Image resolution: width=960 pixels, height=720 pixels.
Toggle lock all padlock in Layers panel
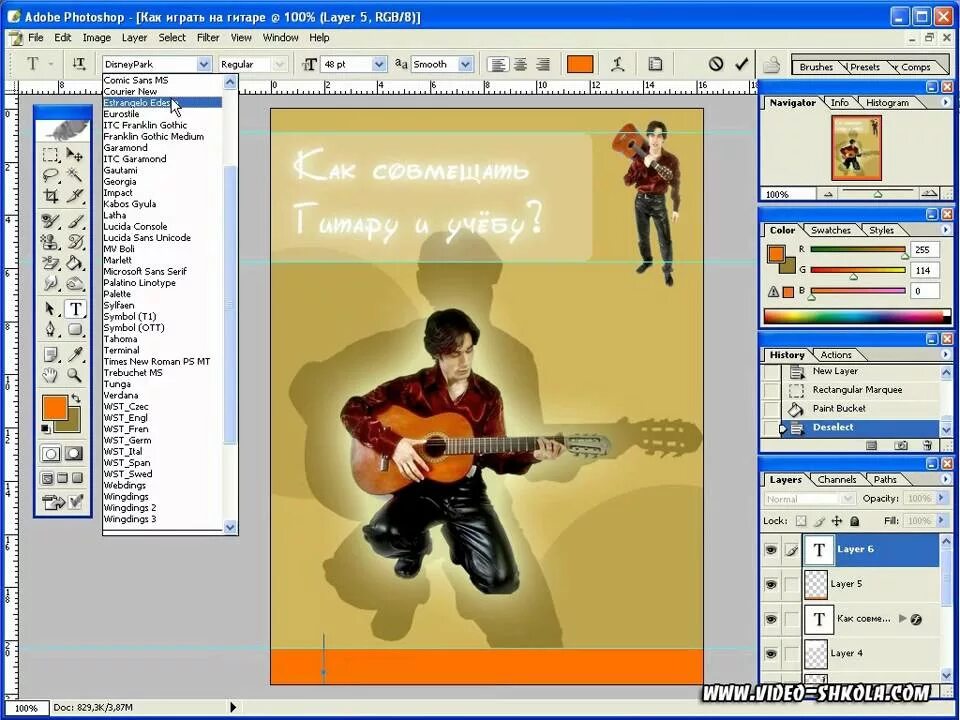pos(855,521)
